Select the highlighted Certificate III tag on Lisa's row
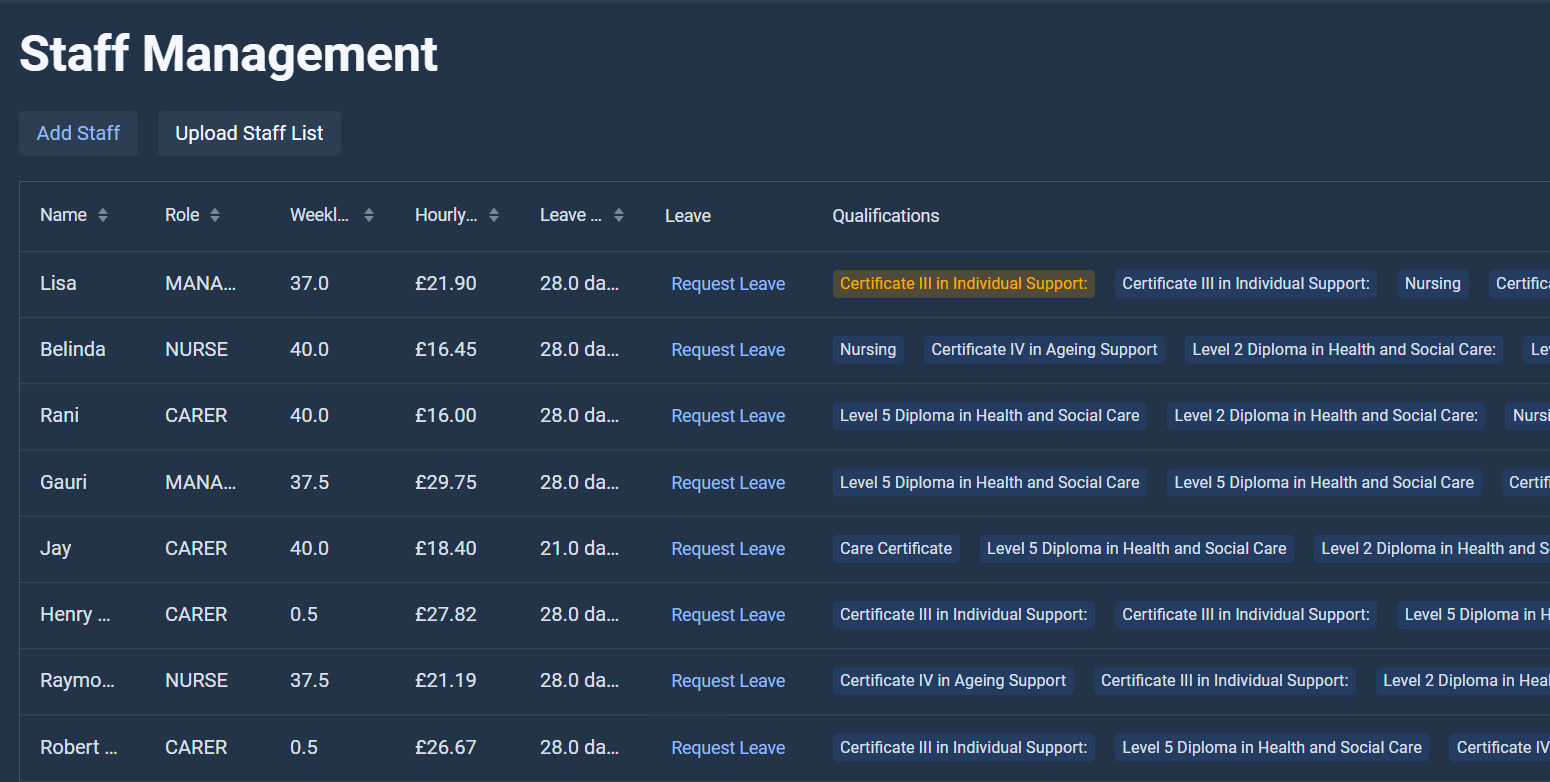 962,283
